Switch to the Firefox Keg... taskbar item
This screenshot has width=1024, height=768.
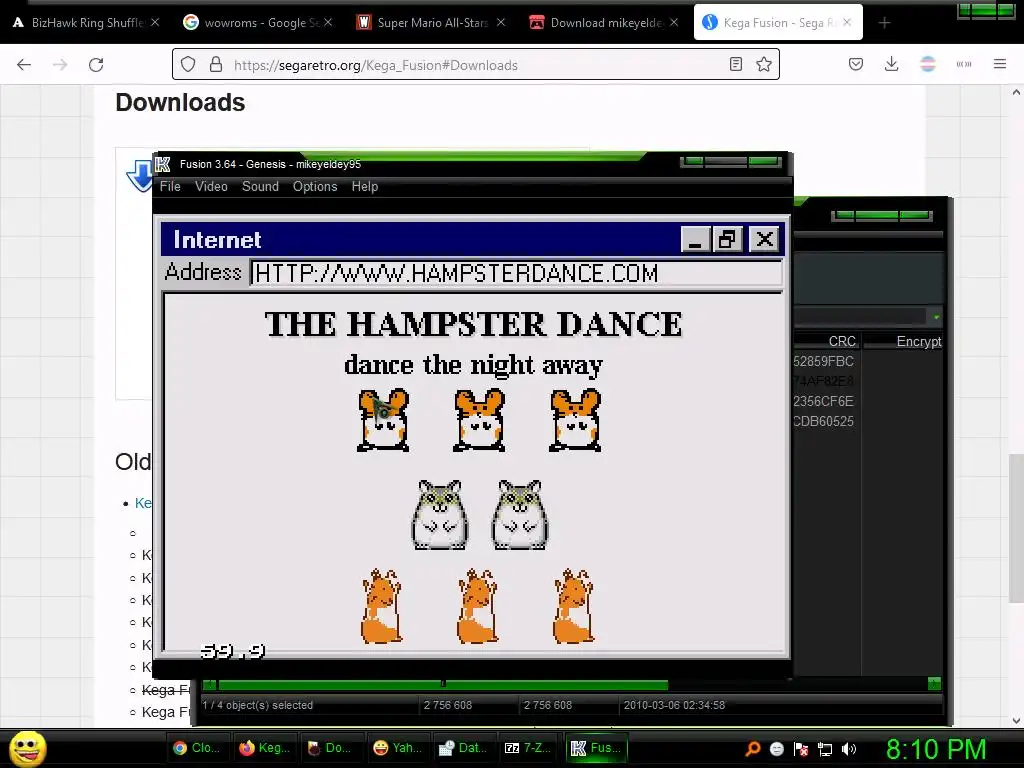click(264, 748)
